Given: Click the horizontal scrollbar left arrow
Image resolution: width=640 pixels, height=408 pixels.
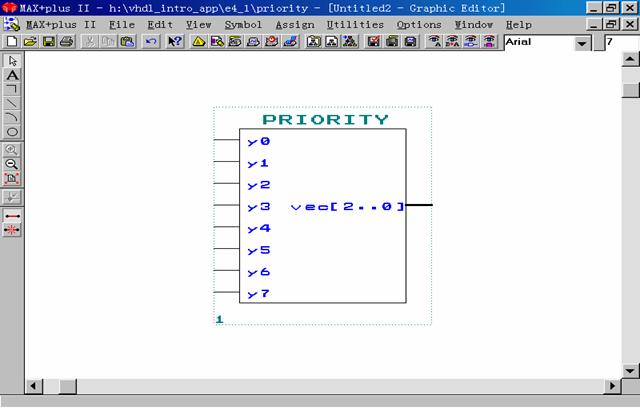Looking at the screenshot, I should click(x=34, y=386).
